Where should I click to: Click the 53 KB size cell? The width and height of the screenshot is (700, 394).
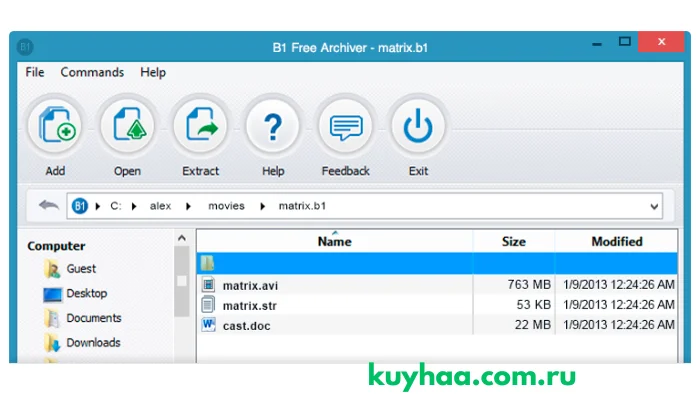533,305
